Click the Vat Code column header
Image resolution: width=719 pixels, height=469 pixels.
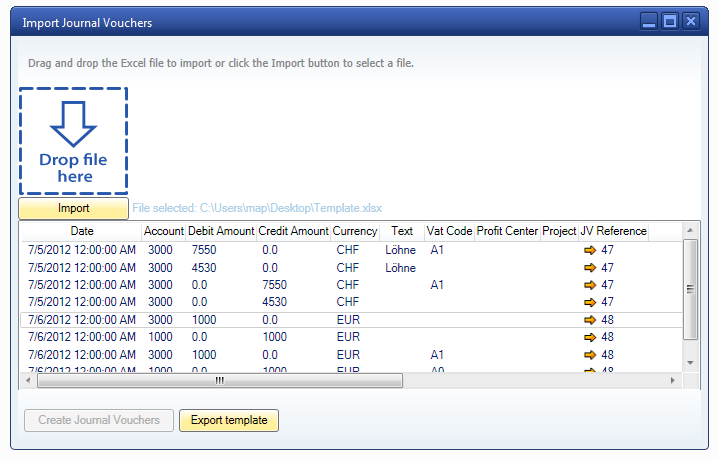tap(449, 231)
